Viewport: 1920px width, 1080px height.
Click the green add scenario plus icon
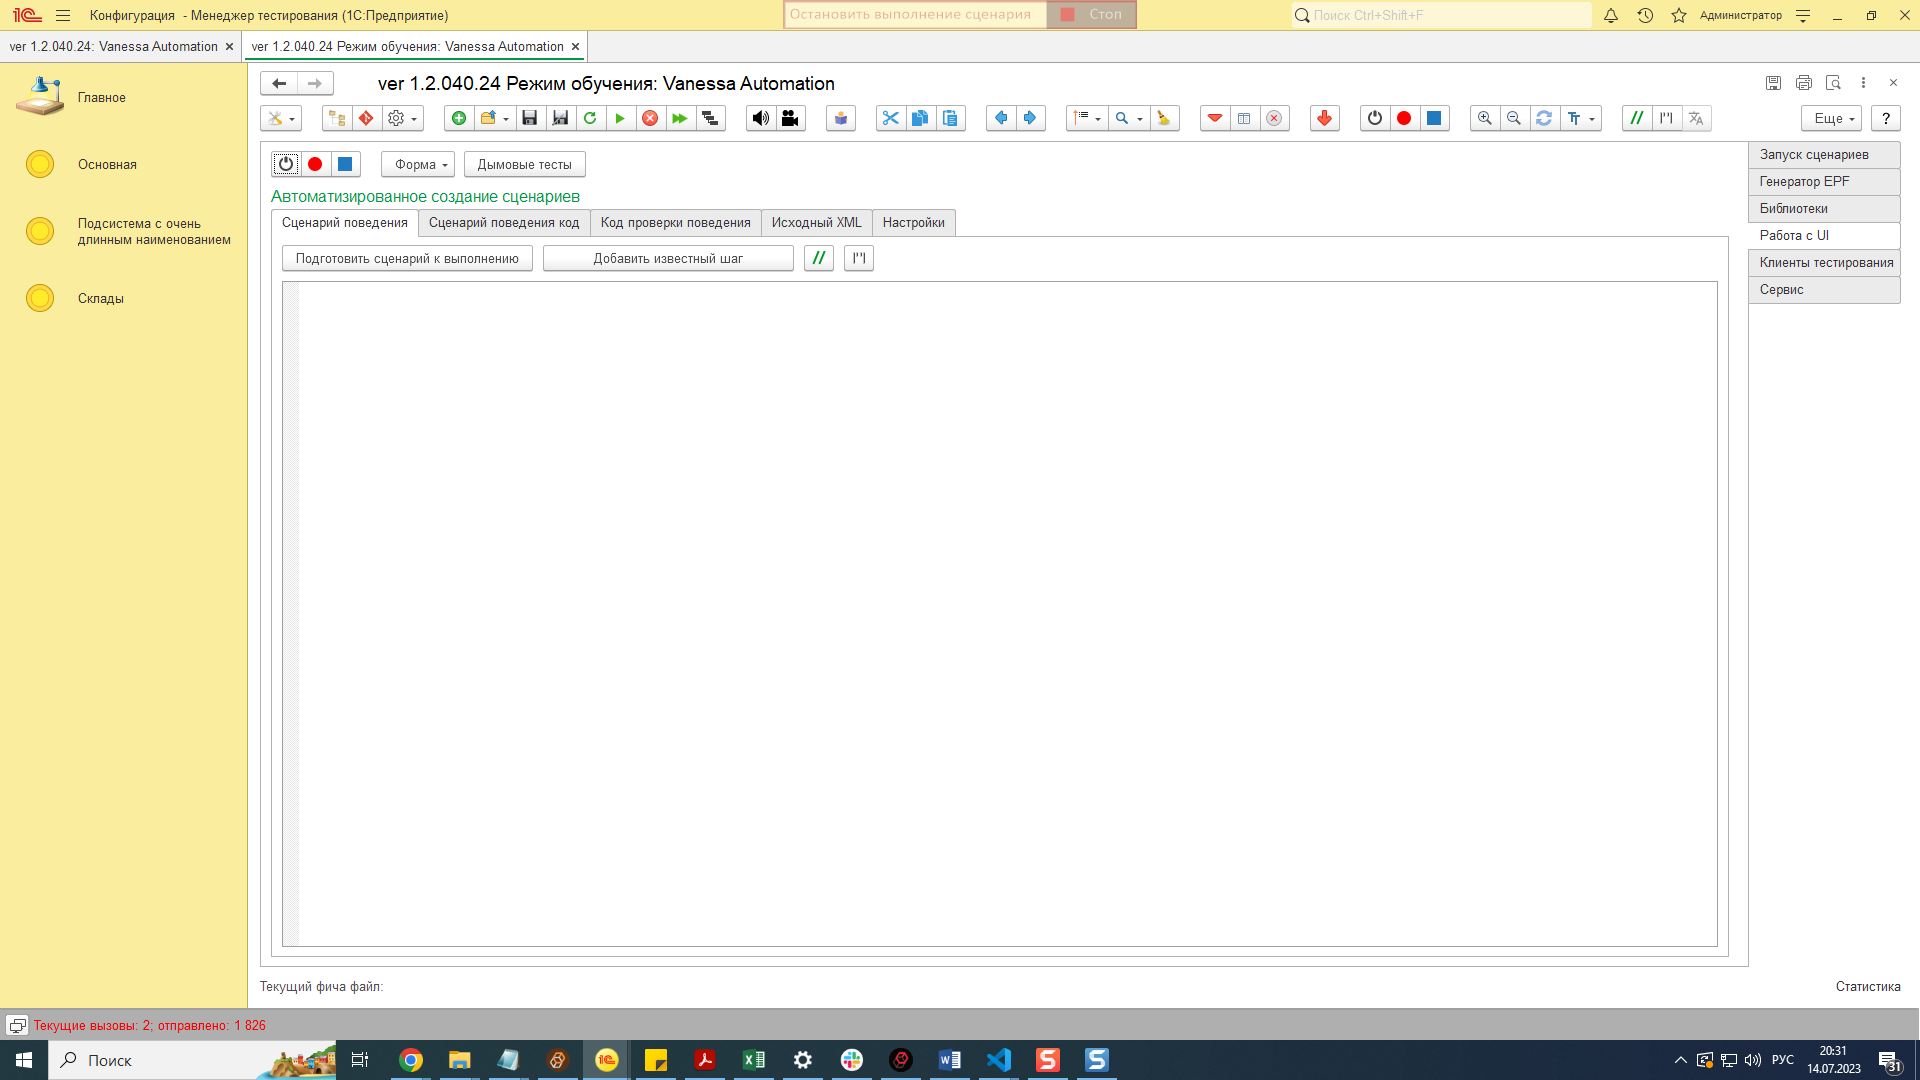(x=459, y=118)
